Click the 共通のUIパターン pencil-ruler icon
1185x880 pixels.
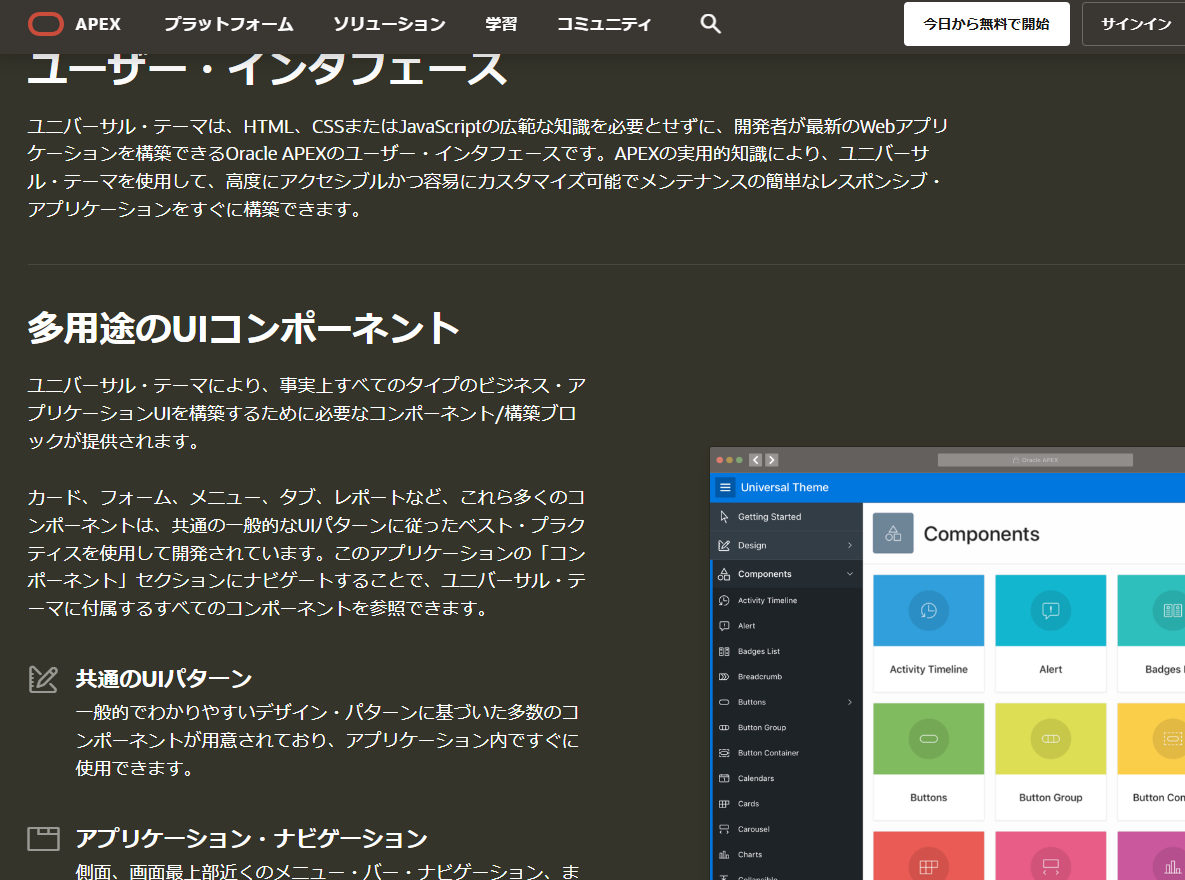tap(43, 679)
